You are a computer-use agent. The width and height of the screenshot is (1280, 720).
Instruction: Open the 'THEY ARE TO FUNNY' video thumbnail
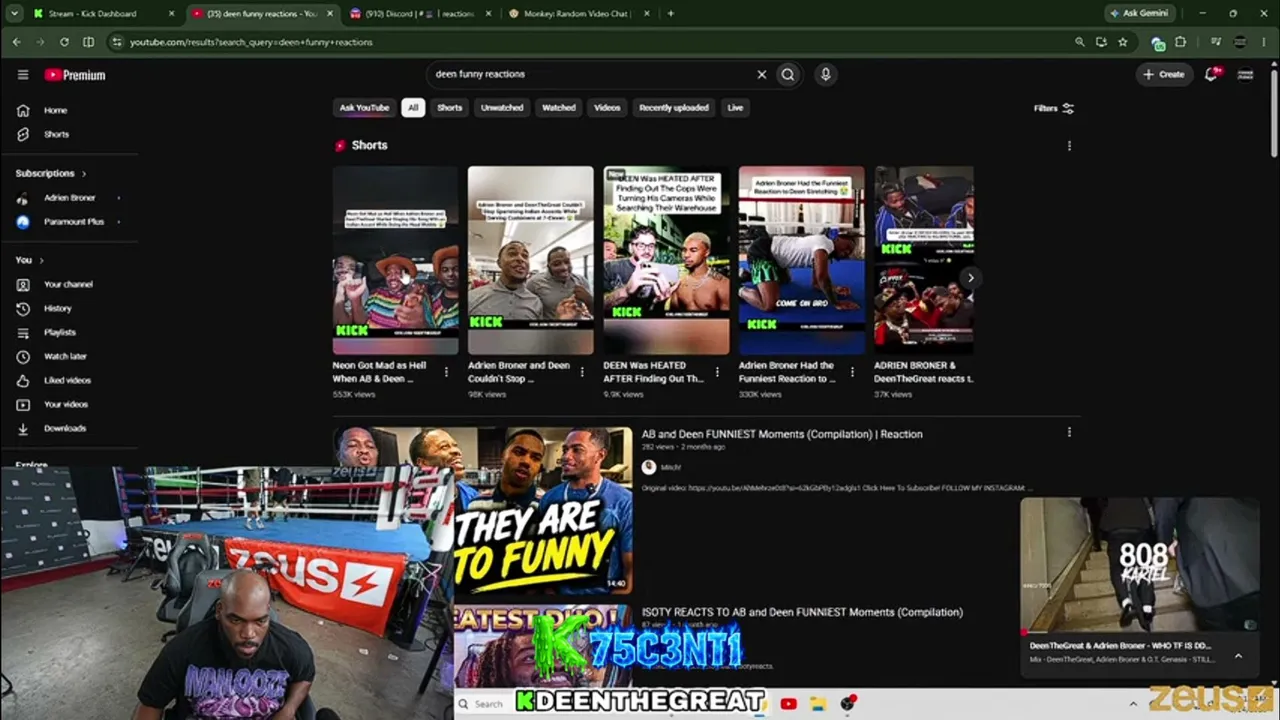pyautogui.click(x=484, y=510)
